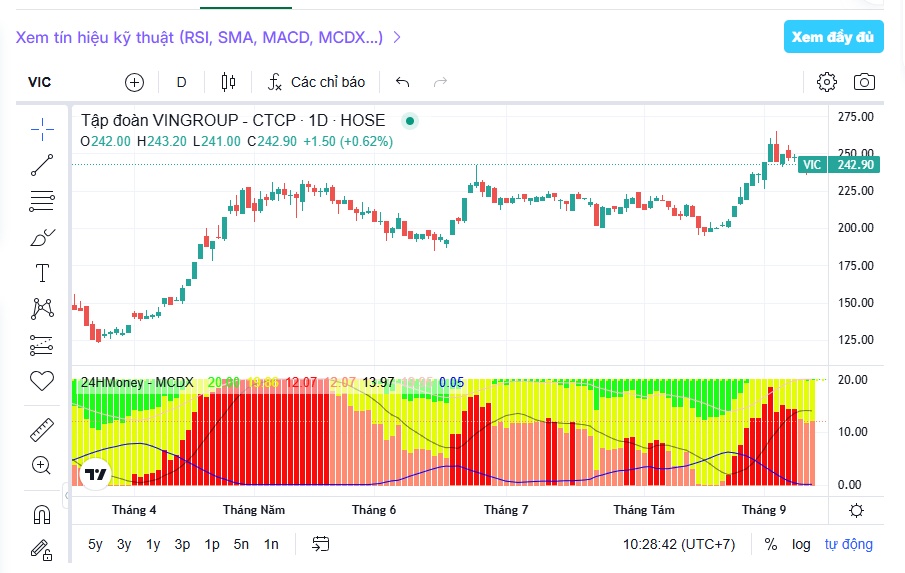Click the Tháng 9 time axis label
Image resolution: width=905 pixels, height=573 pixels.
[x=764, y=510]
